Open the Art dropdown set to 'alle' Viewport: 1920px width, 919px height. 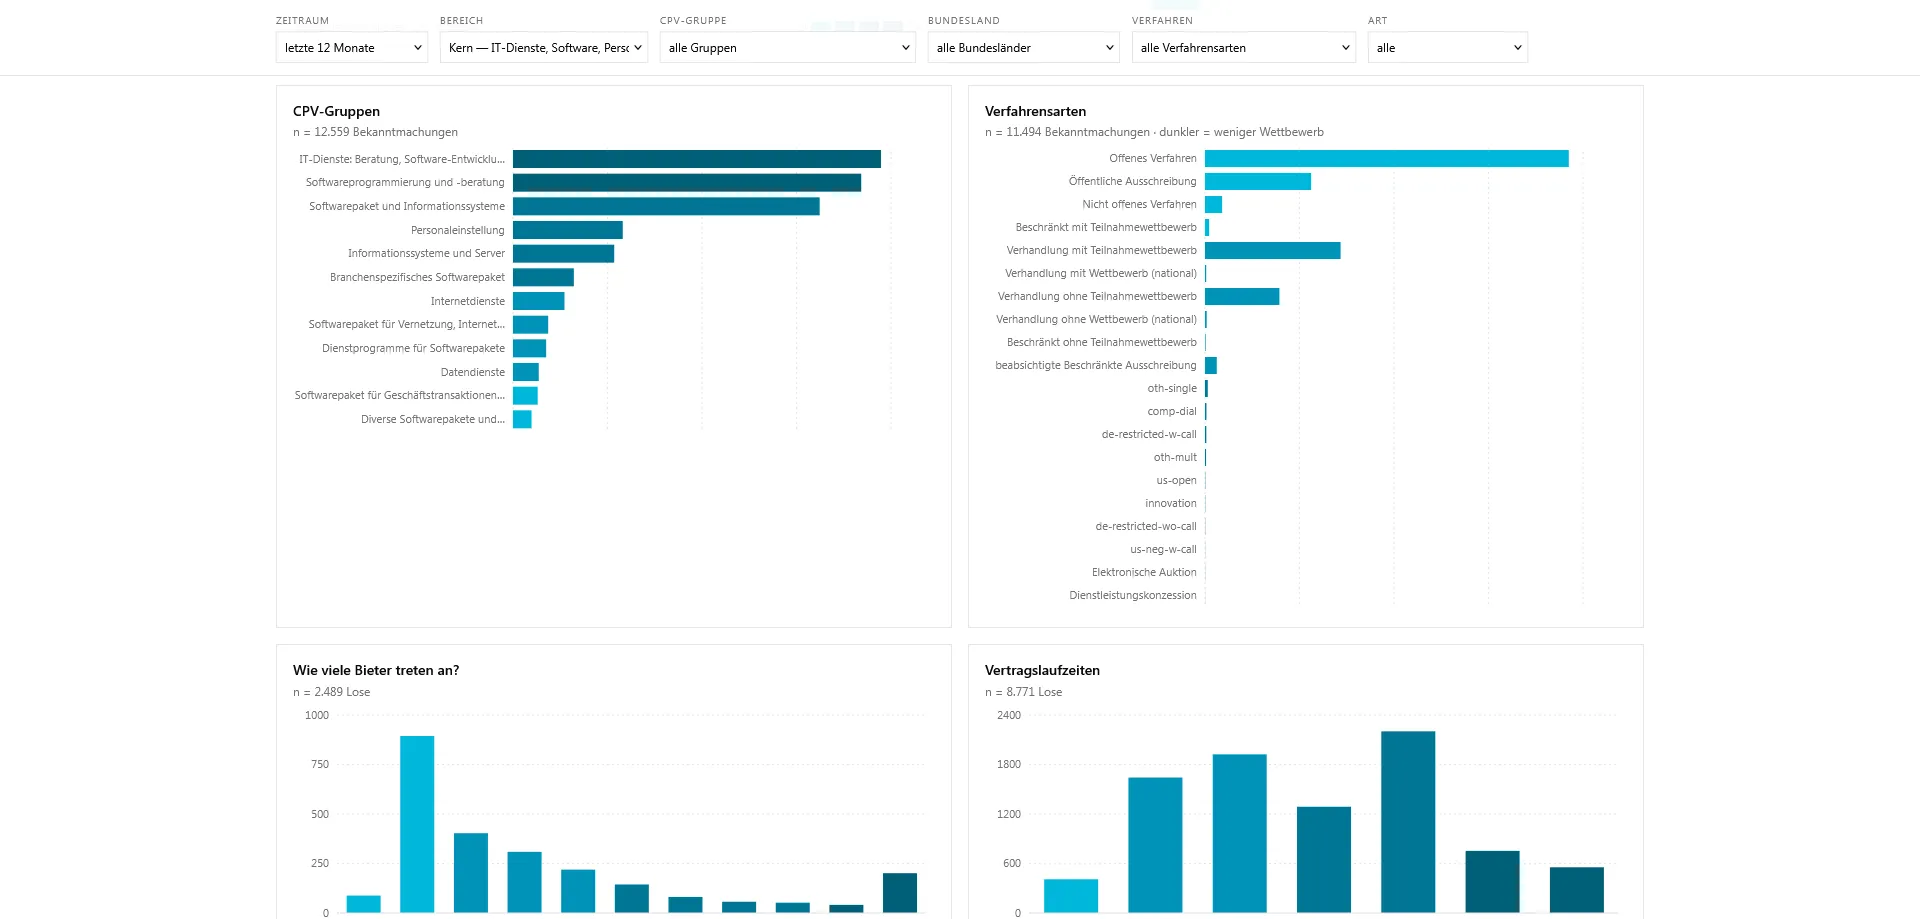(1448, 47)
